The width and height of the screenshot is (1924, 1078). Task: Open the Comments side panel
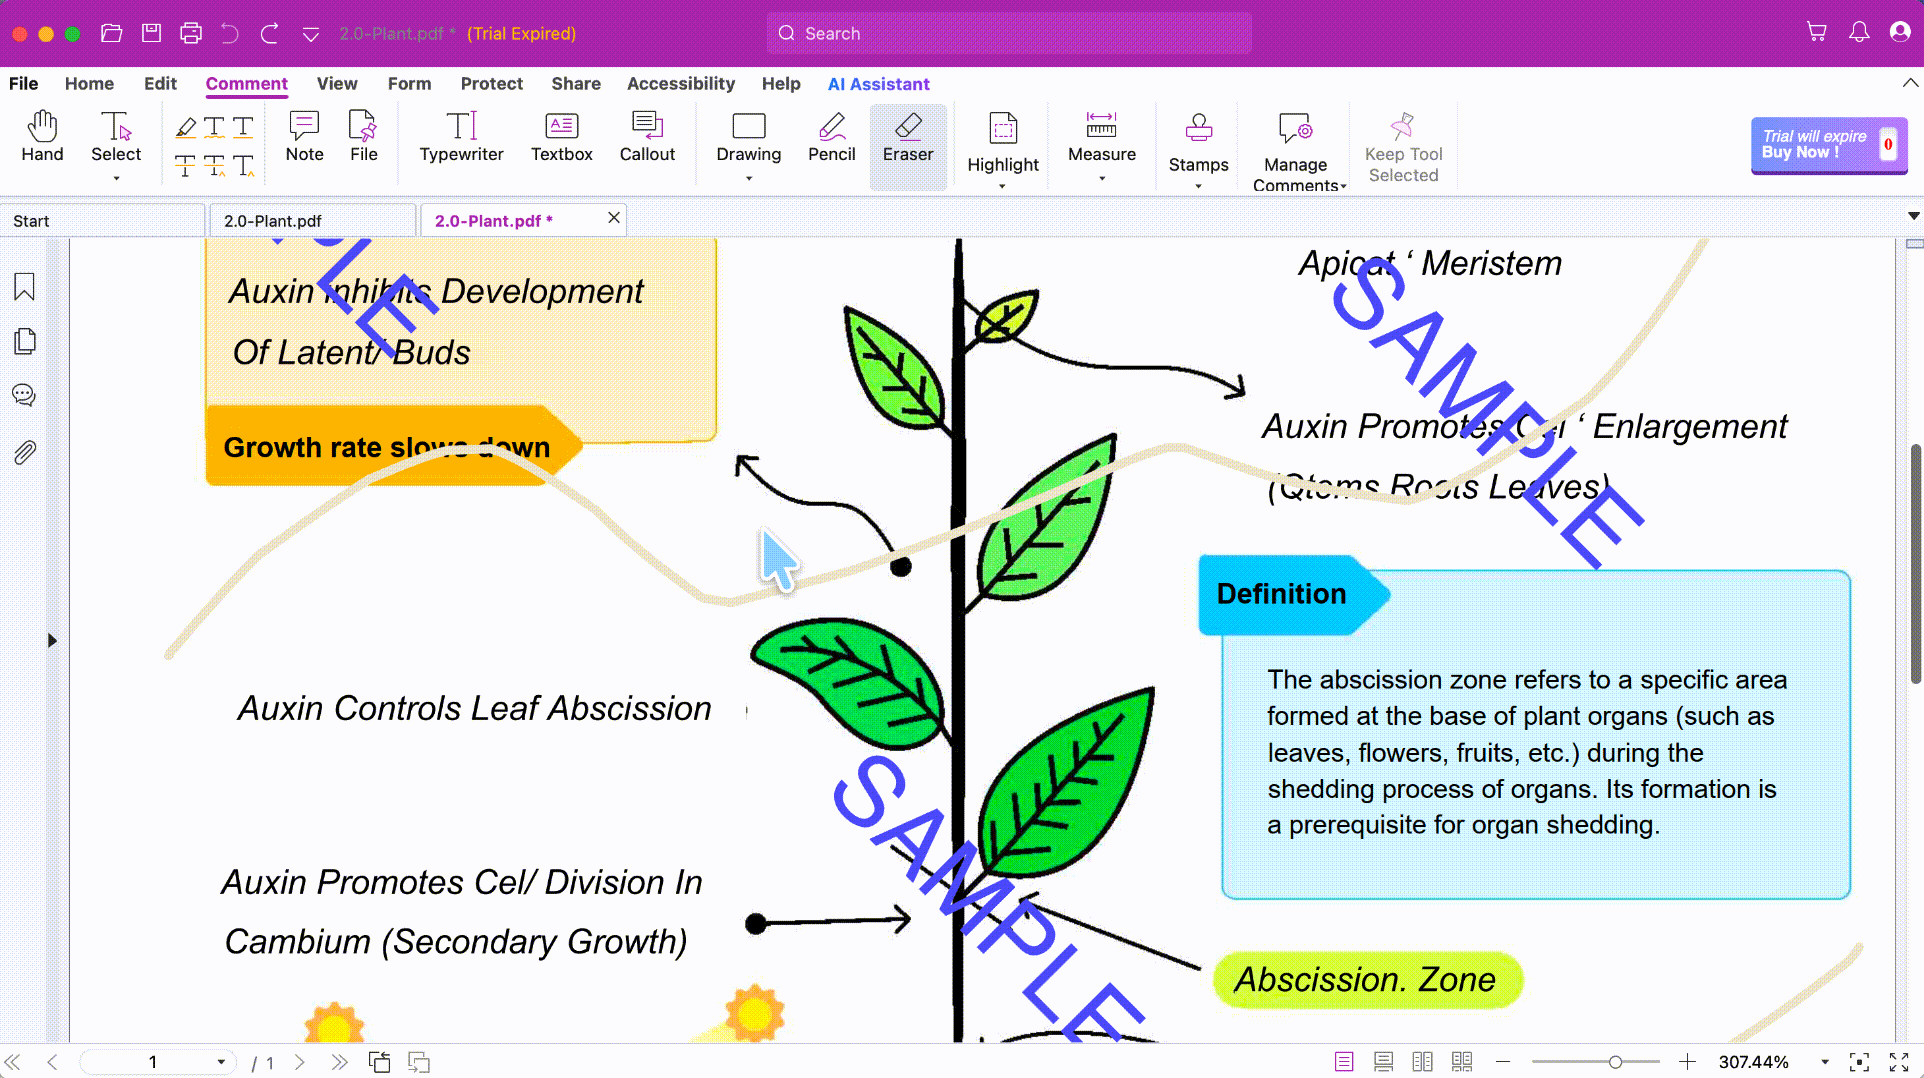[24, 395]
